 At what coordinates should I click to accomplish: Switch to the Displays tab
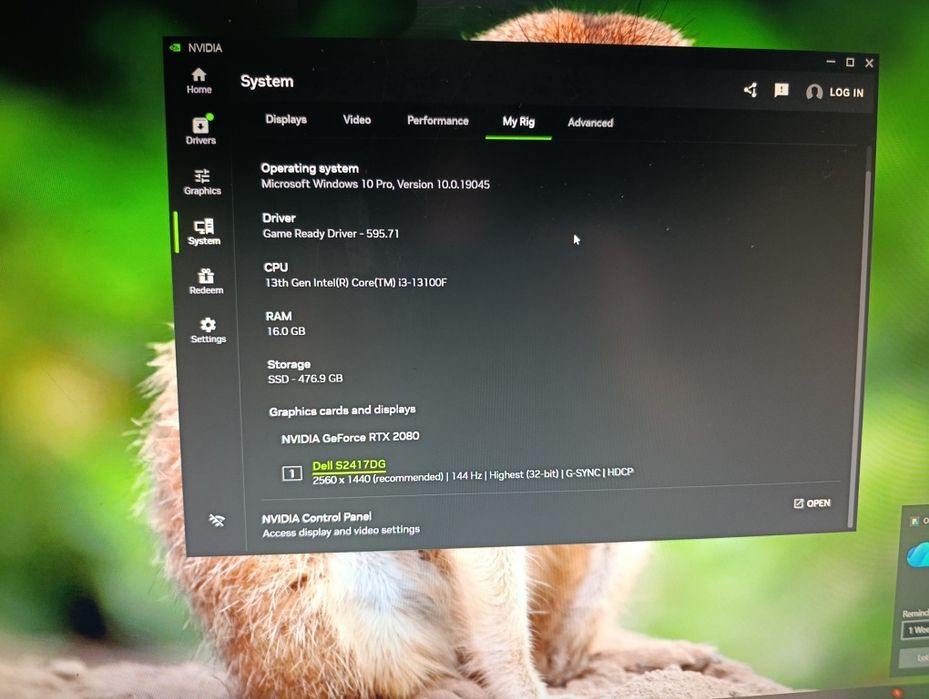286,119
